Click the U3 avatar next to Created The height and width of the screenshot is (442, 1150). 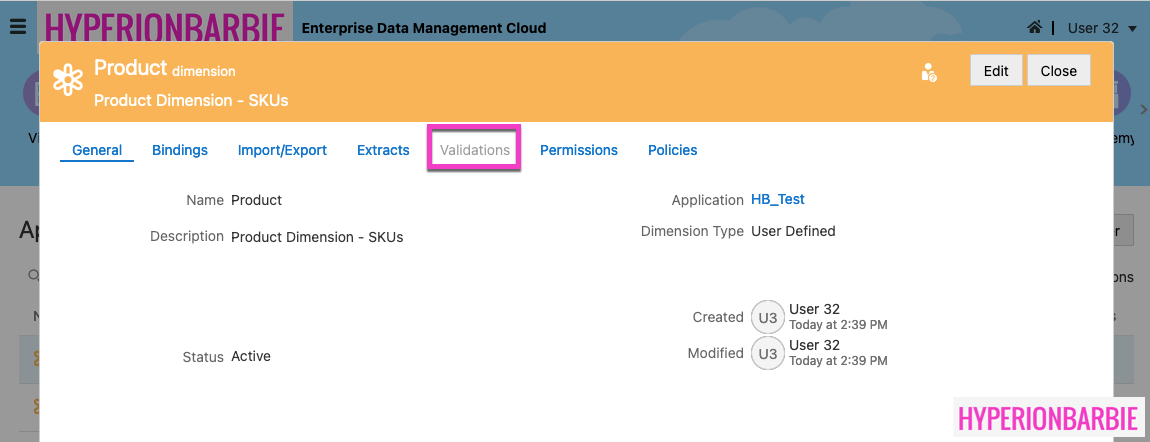(x=768, y=317)
